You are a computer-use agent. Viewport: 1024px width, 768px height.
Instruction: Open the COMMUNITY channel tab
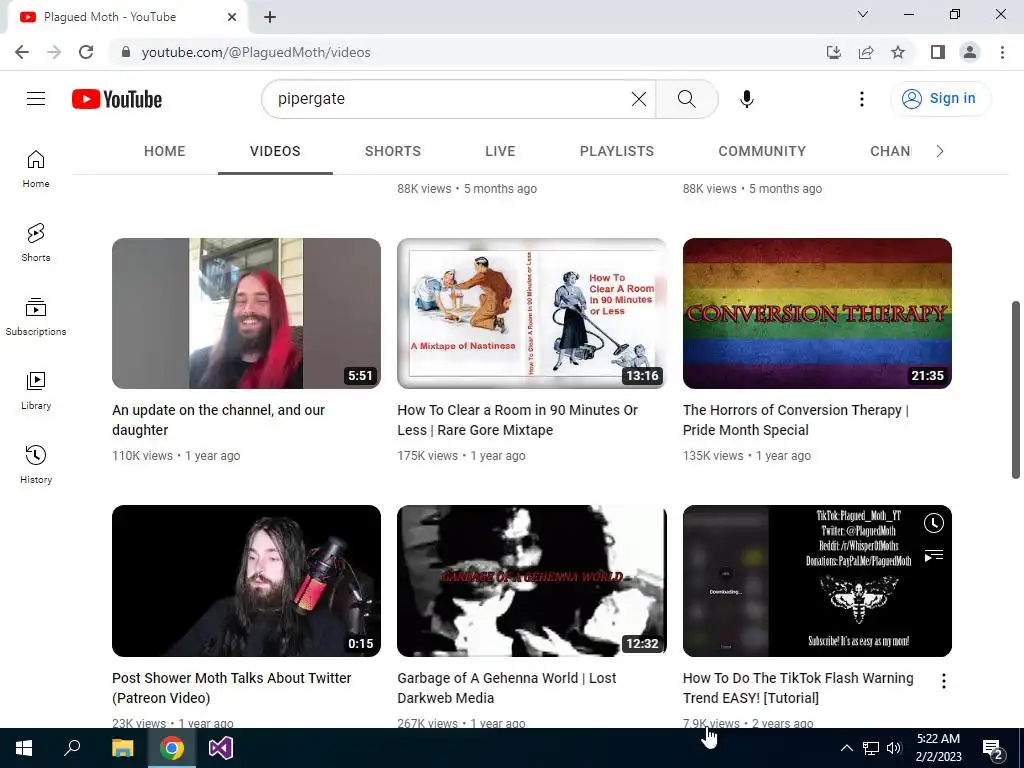[762, 152]
